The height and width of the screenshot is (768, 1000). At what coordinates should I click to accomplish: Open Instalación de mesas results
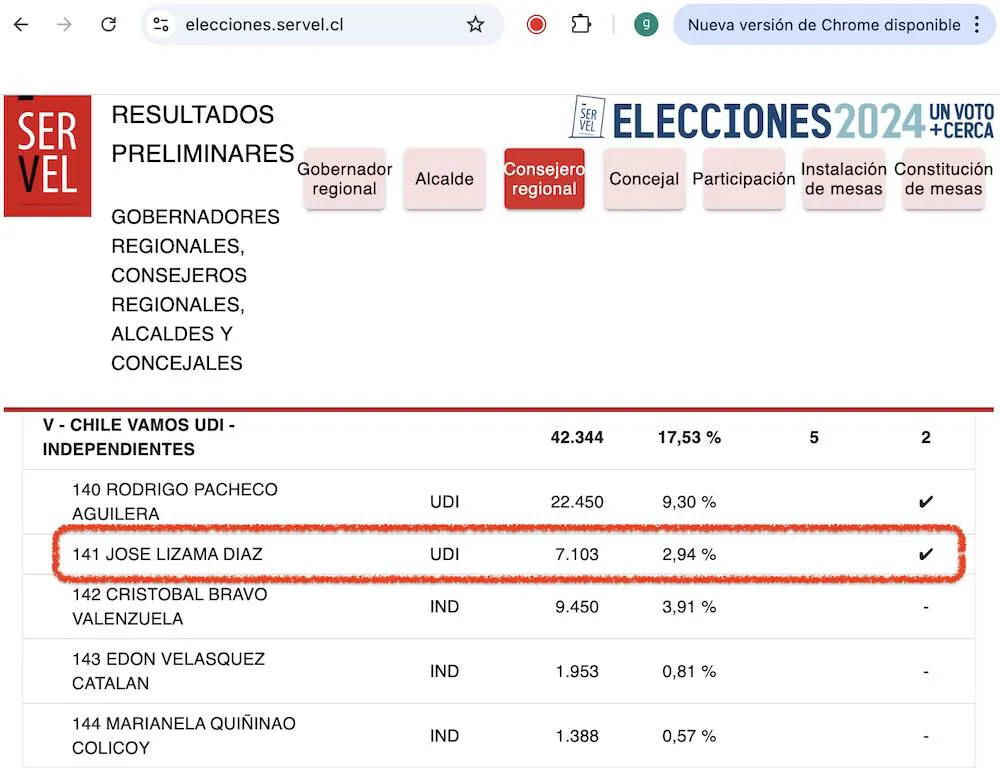(x=844, y=179)
